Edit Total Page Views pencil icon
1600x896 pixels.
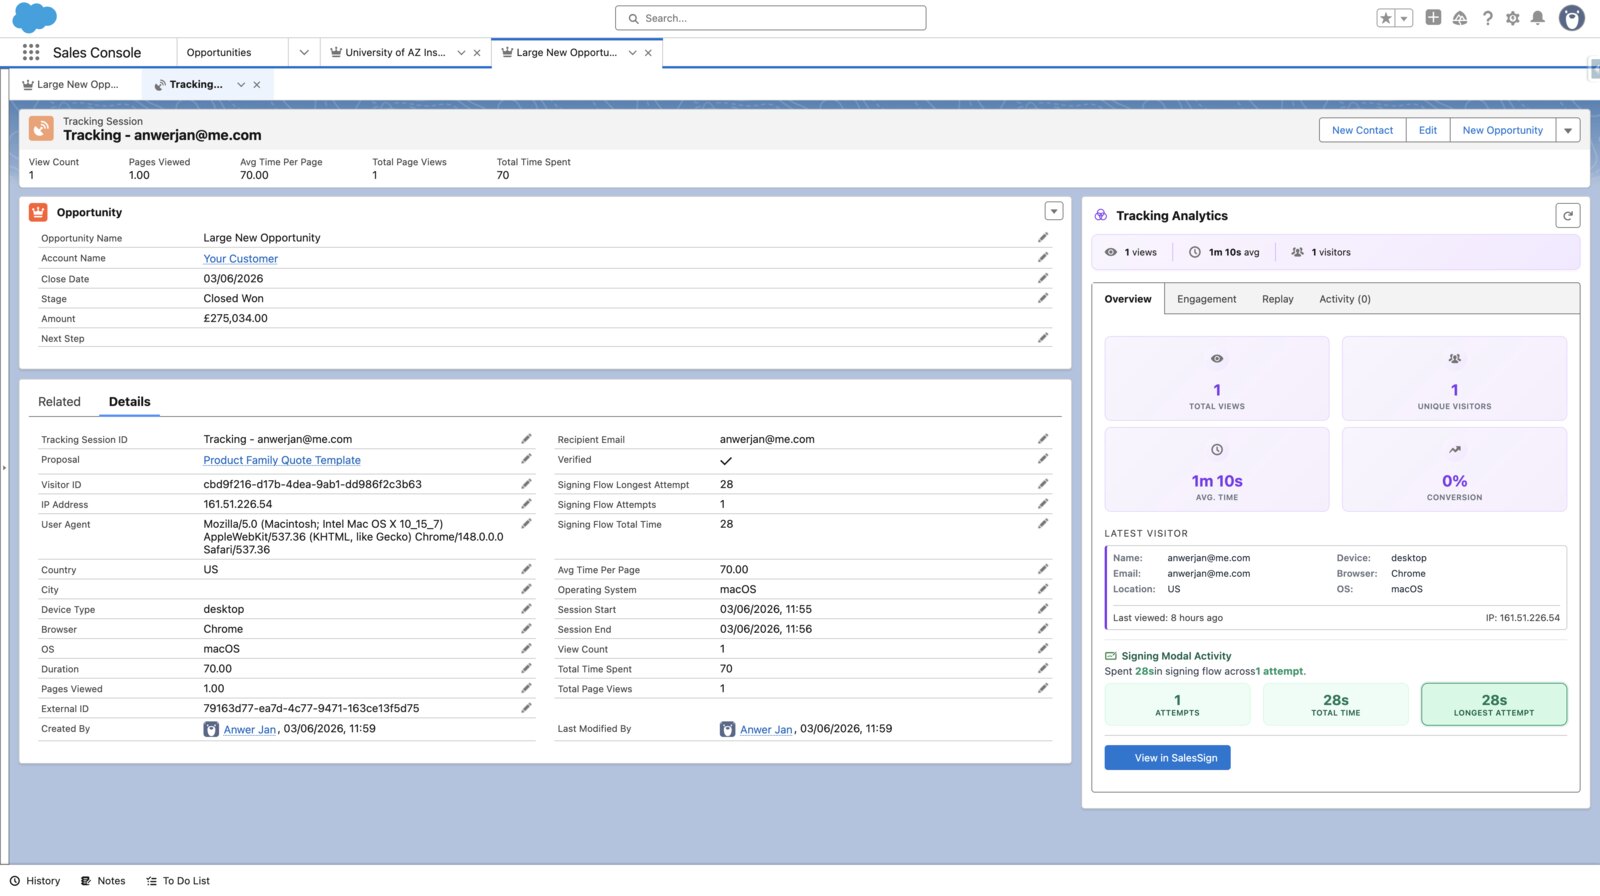point(1042,688)
